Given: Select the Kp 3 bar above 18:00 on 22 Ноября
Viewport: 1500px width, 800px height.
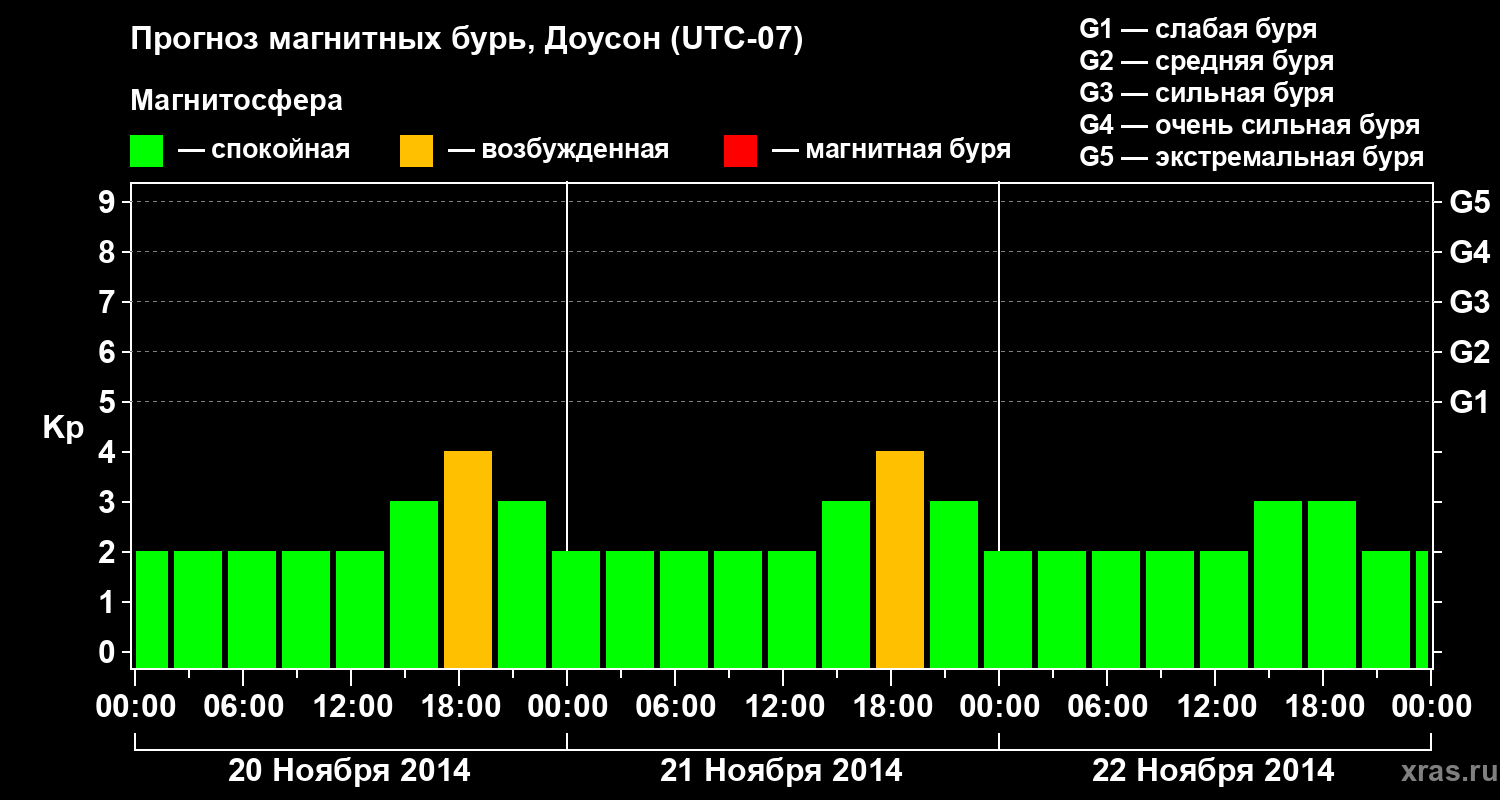Looking at the screenshot, I should (x=1332, y=585).
